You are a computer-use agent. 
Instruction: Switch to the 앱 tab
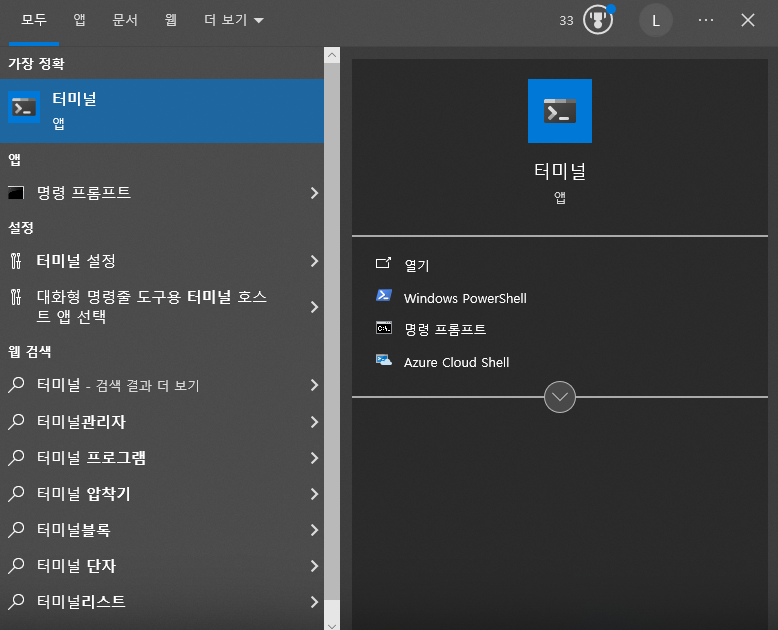(x=79, y=20)
